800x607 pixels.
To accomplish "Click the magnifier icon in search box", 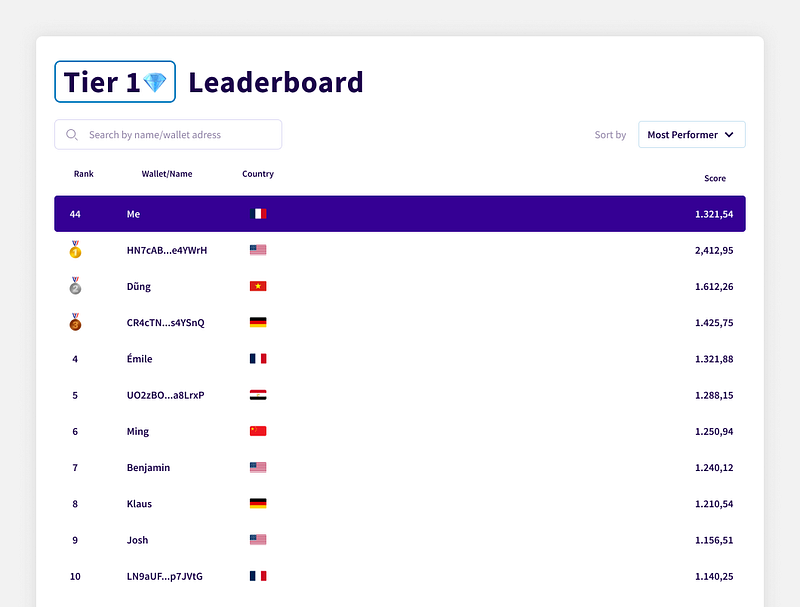I will (72, 135).
